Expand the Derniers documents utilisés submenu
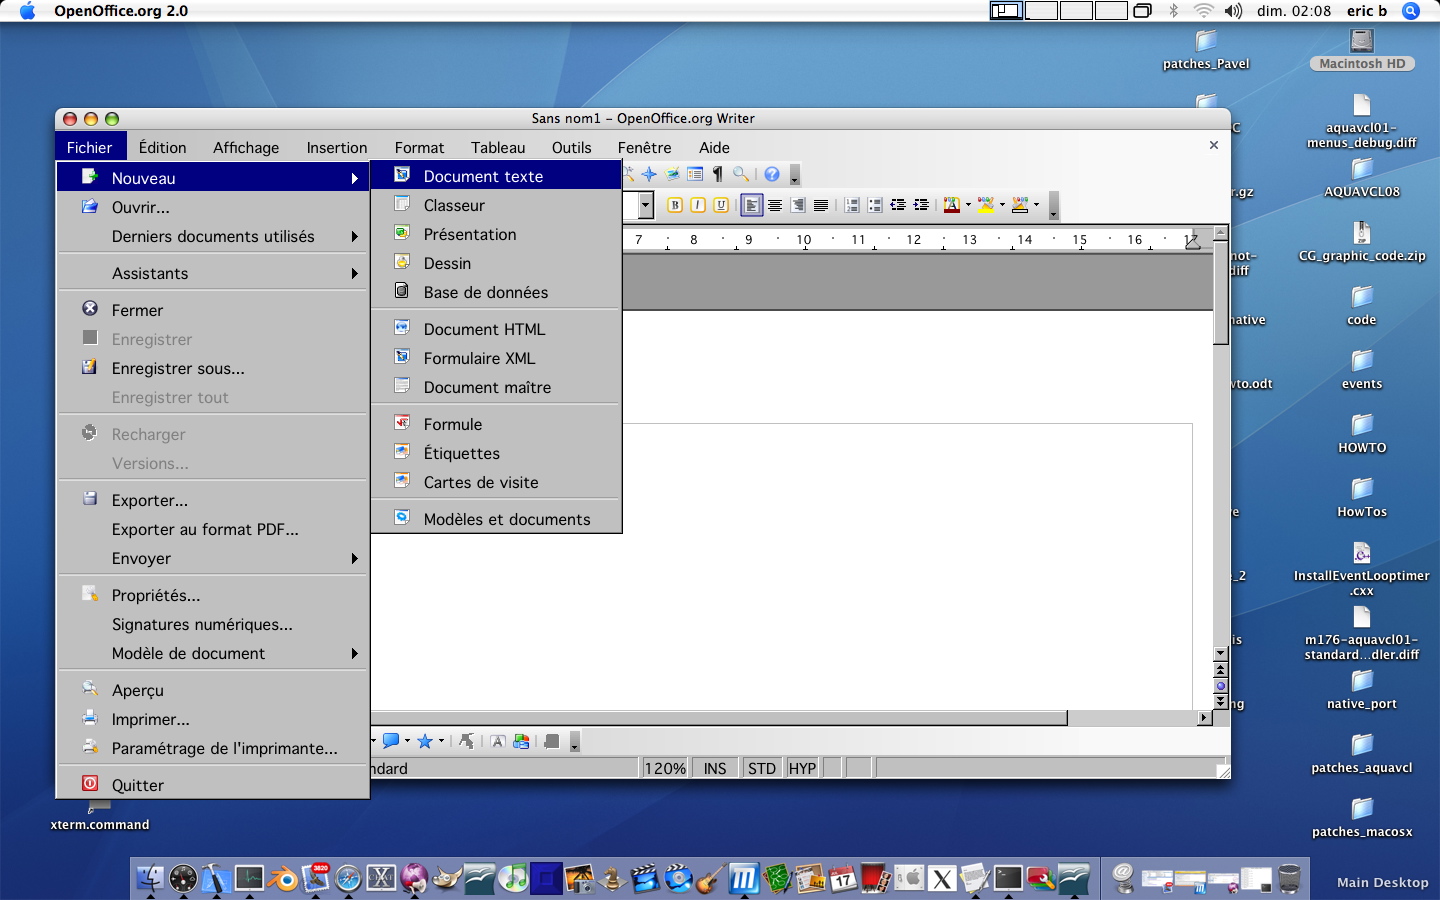 (x=213, y=236)
